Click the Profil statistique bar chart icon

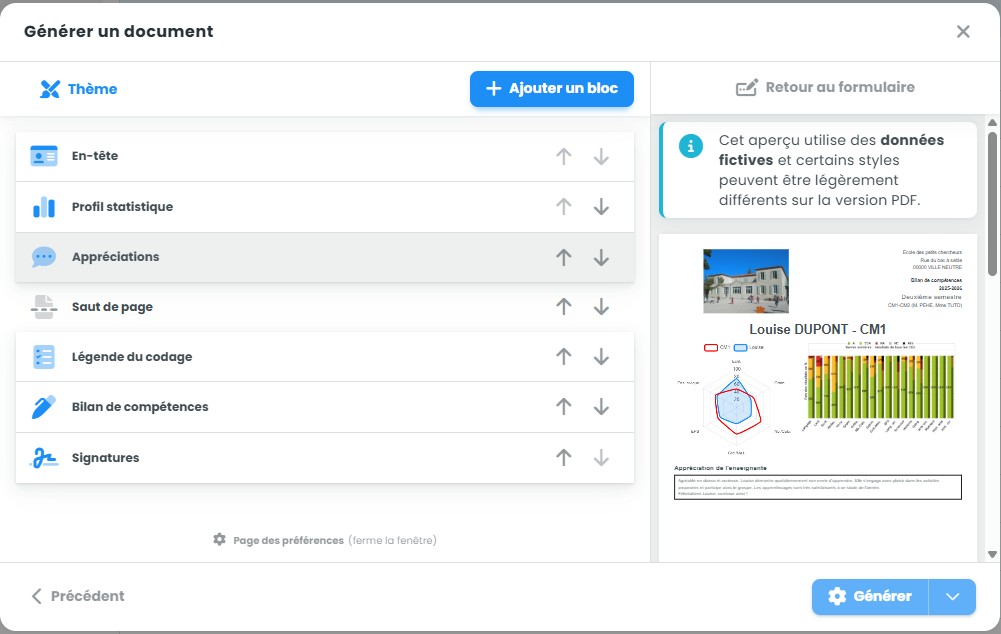point(44,207)
